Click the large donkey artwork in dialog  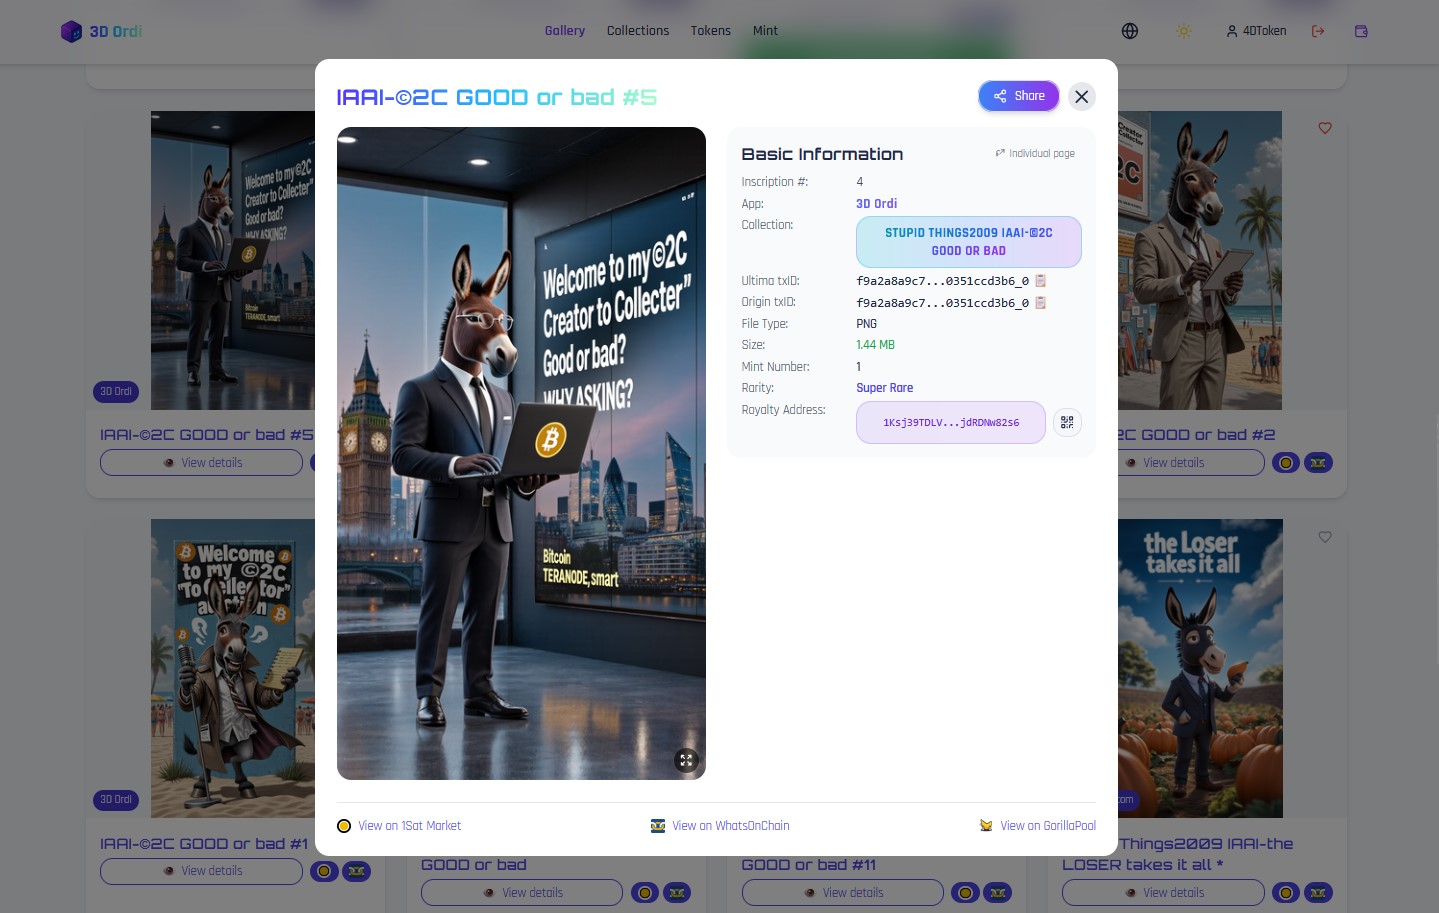521,453
